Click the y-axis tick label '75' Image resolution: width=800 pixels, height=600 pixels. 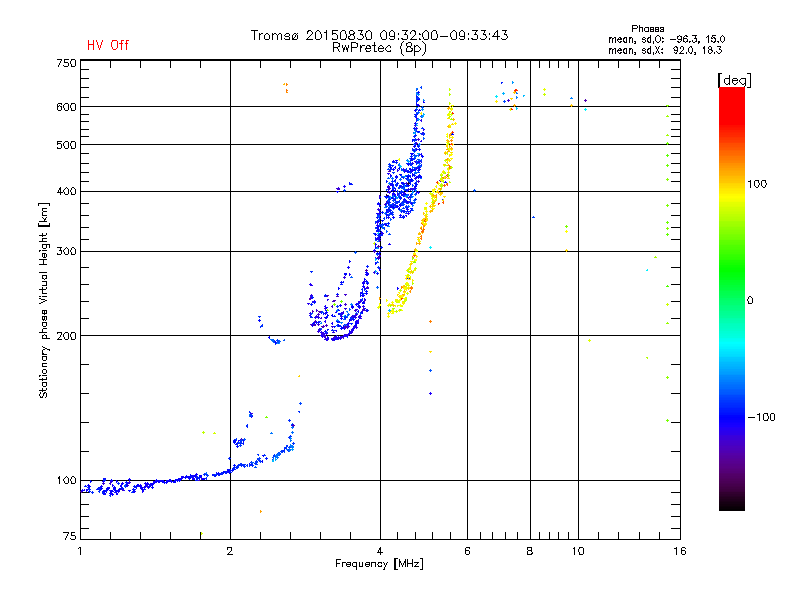pos(69,536)
